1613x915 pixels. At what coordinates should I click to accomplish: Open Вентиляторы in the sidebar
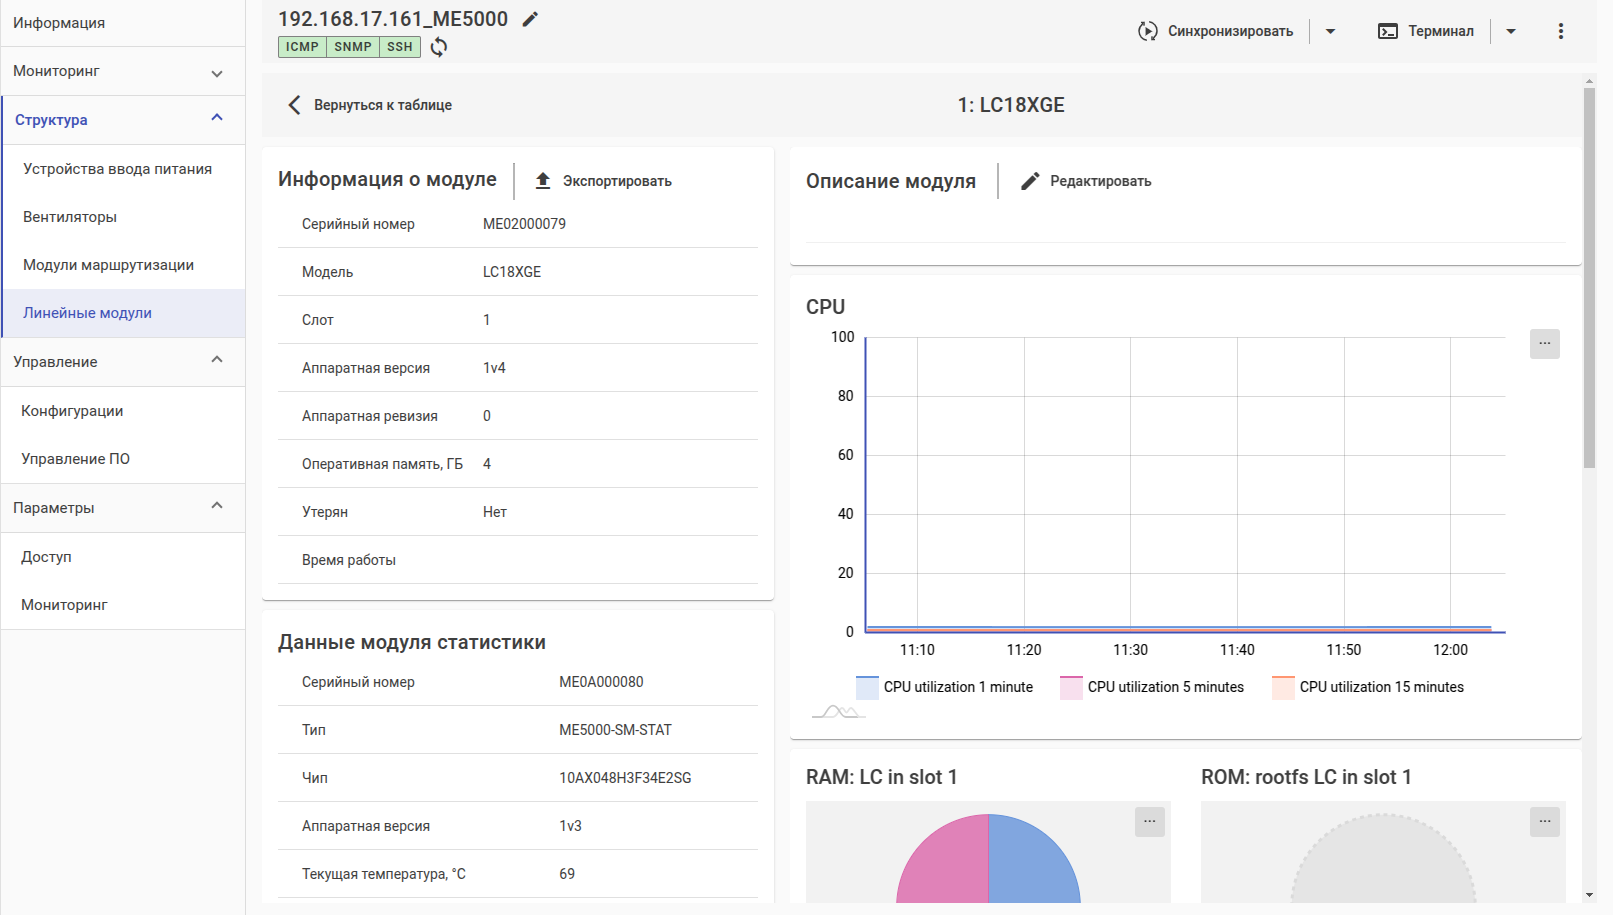tap(70, 217)
